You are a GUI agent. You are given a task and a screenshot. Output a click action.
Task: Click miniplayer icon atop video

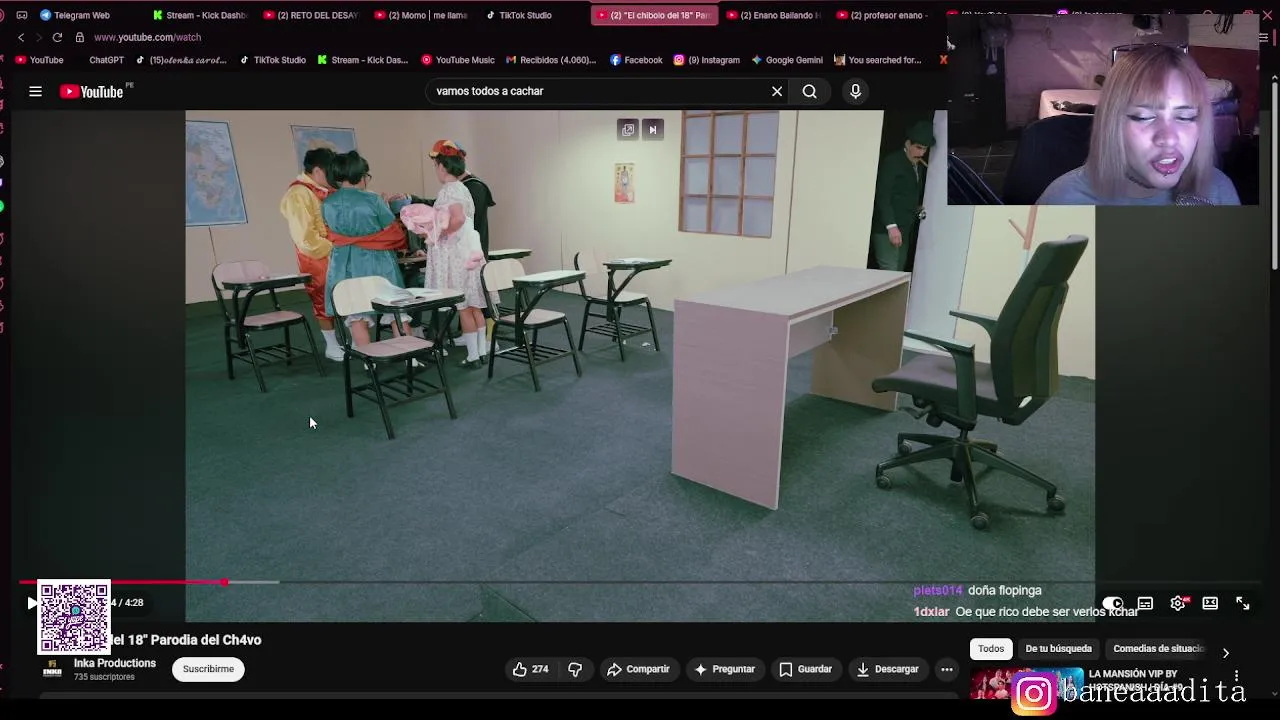tap(628, 129)
